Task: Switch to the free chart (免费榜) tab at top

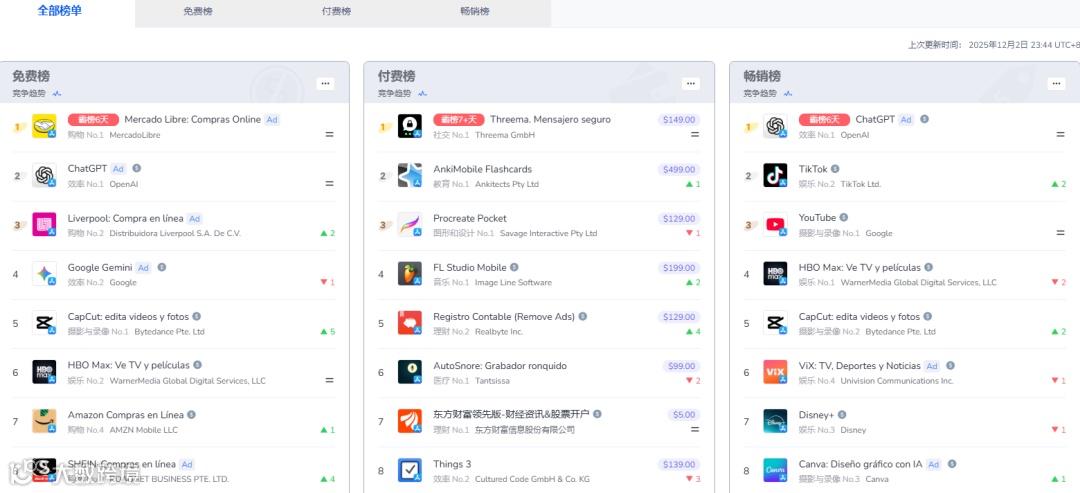Action: 198,12
